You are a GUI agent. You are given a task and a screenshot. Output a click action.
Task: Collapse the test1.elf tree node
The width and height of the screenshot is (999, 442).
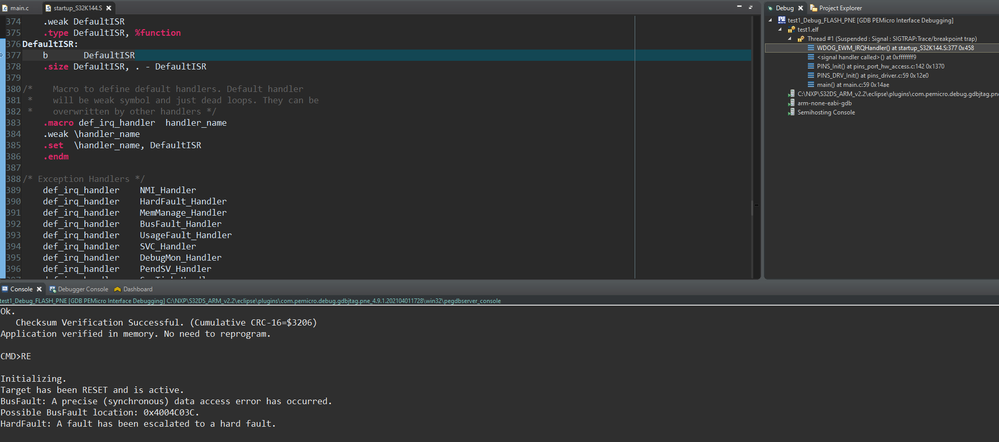point(778,29)
